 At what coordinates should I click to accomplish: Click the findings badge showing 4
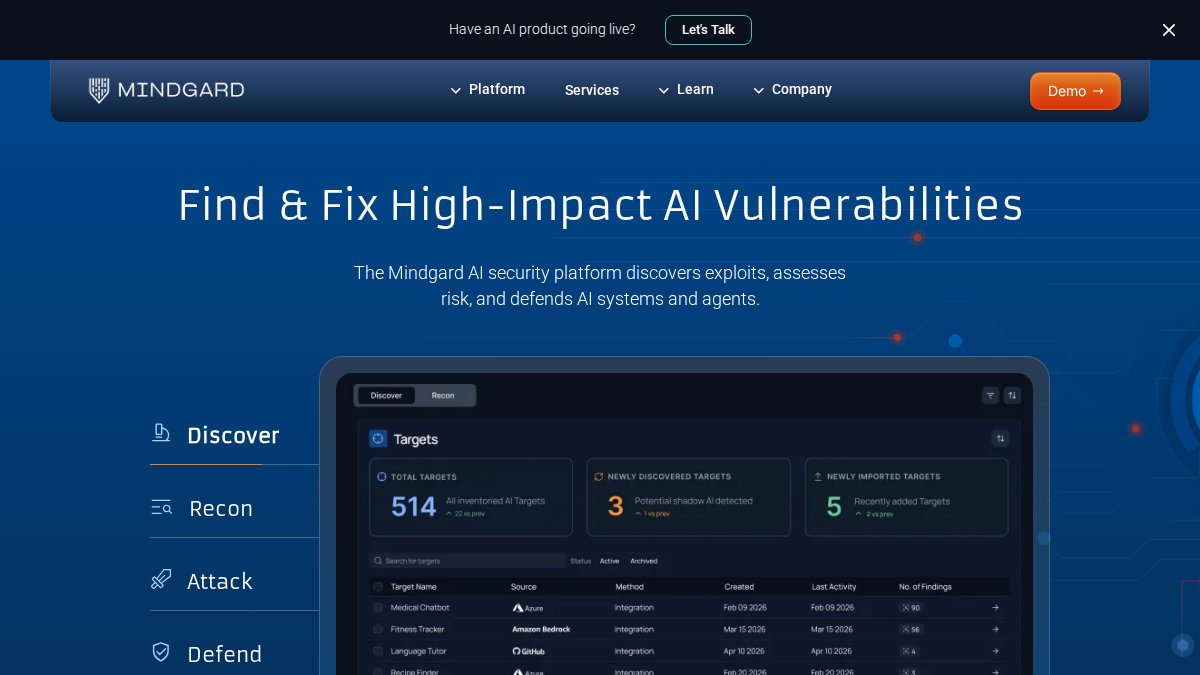coord(909,651)
